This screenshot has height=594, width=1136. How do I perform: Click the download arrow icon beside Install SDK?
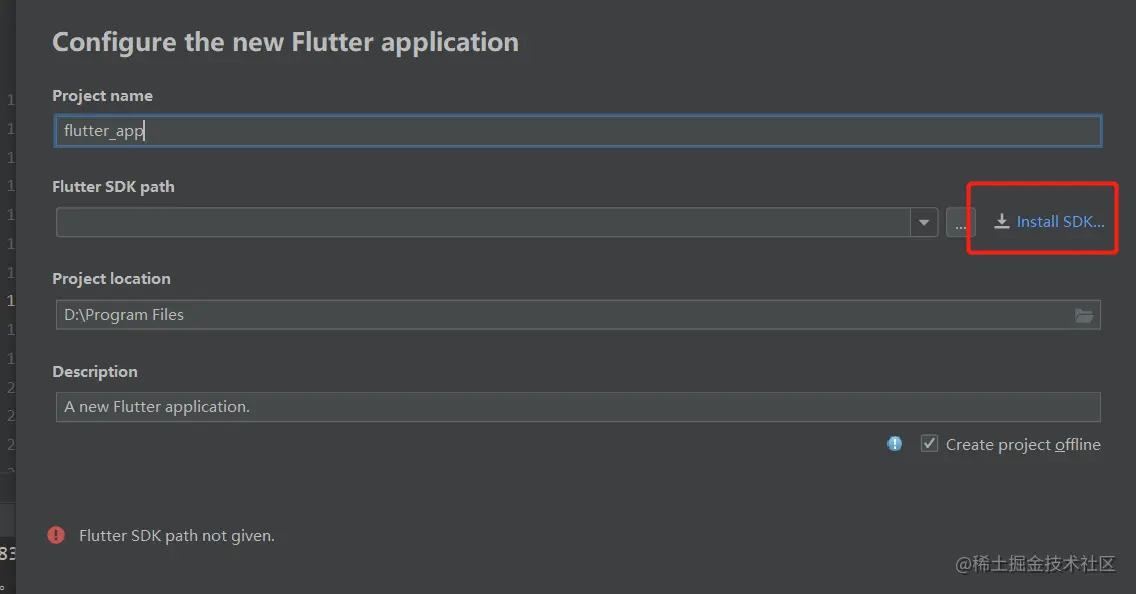click(1001, 222)
